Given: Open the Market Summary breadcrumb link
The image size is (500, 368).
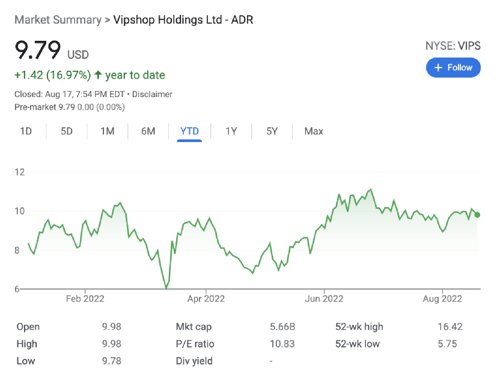Looking at the screenshot, I should click(x=58, y=20).
